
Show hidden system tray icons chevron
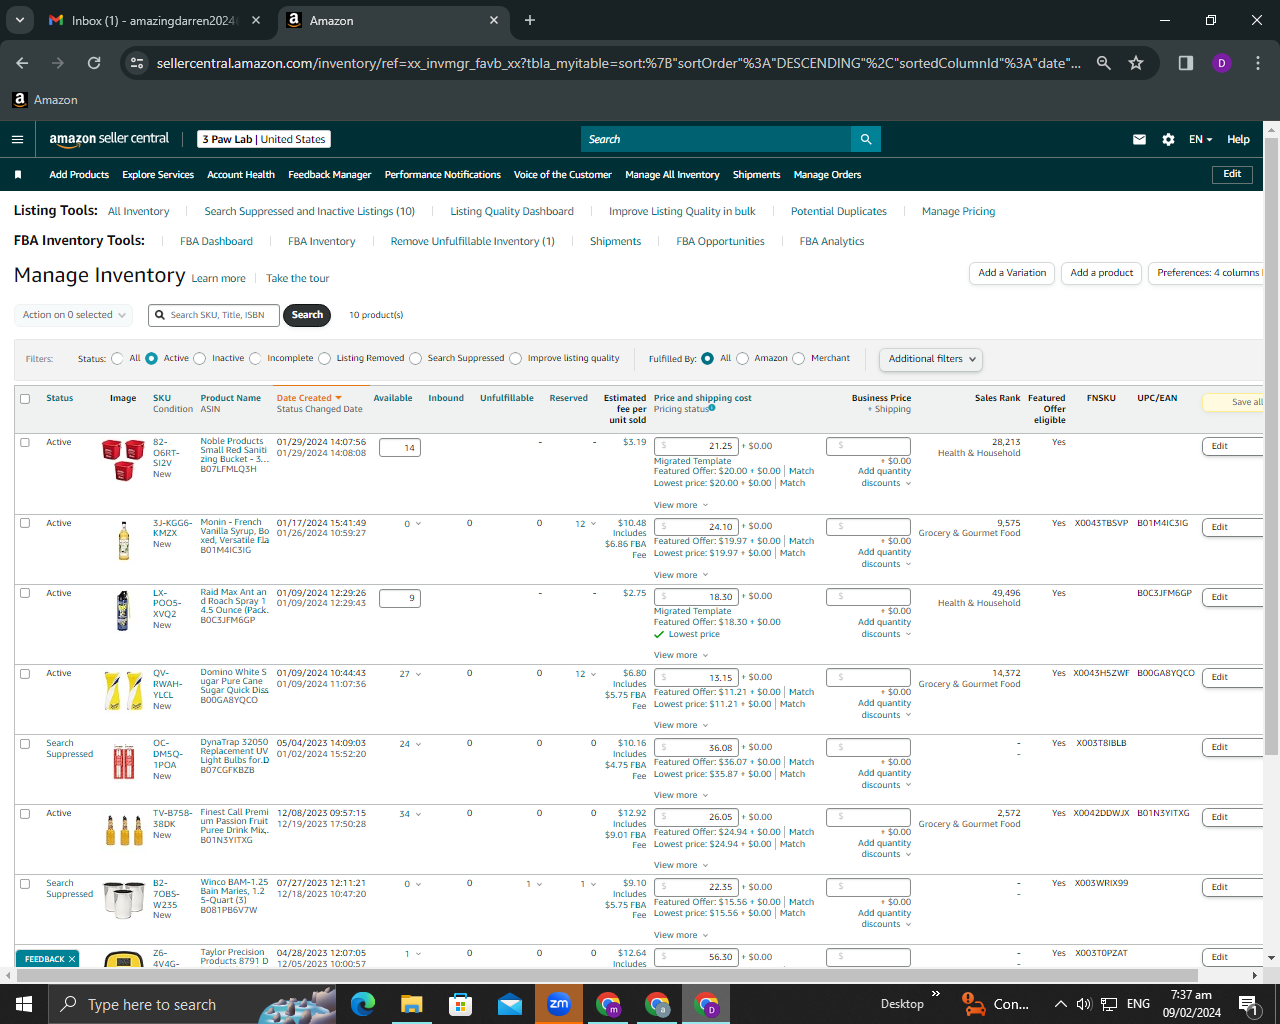click(1060, 1004)
